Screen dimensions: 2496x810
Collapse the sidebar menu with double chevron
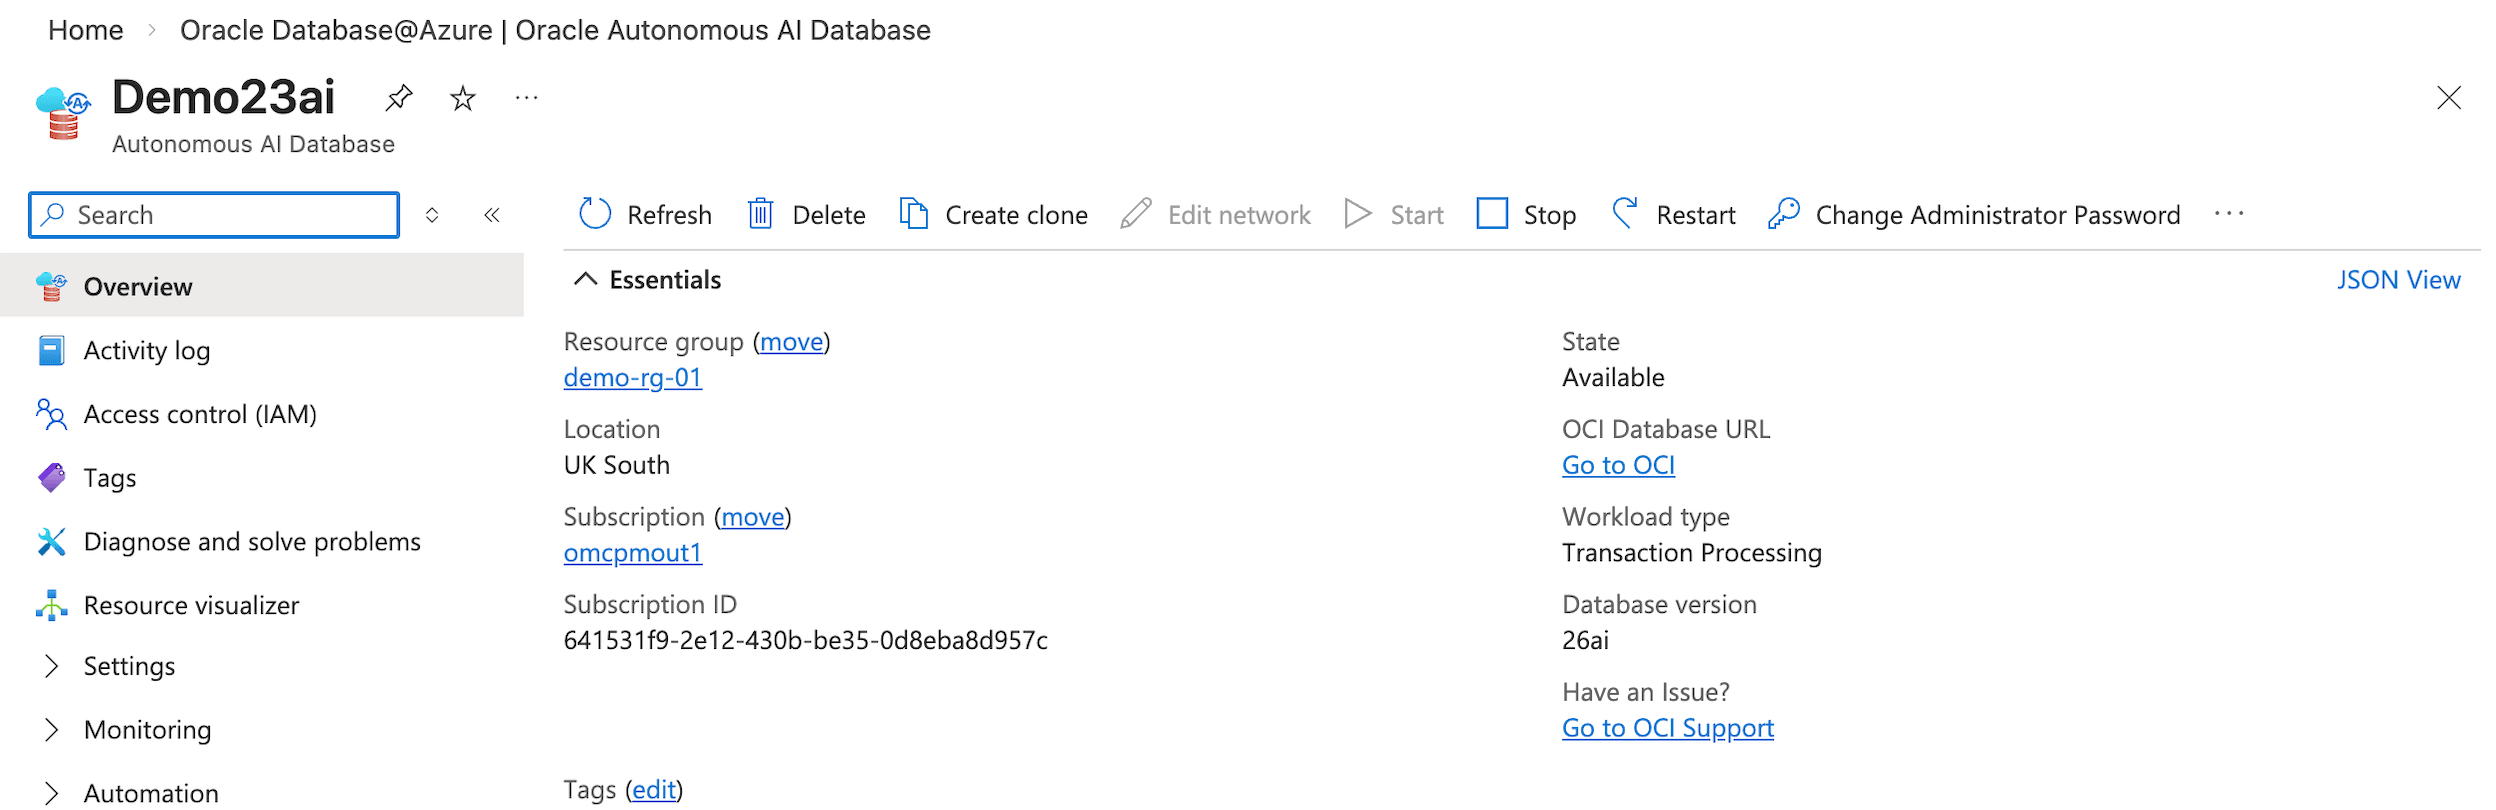[x=492, y=215]
